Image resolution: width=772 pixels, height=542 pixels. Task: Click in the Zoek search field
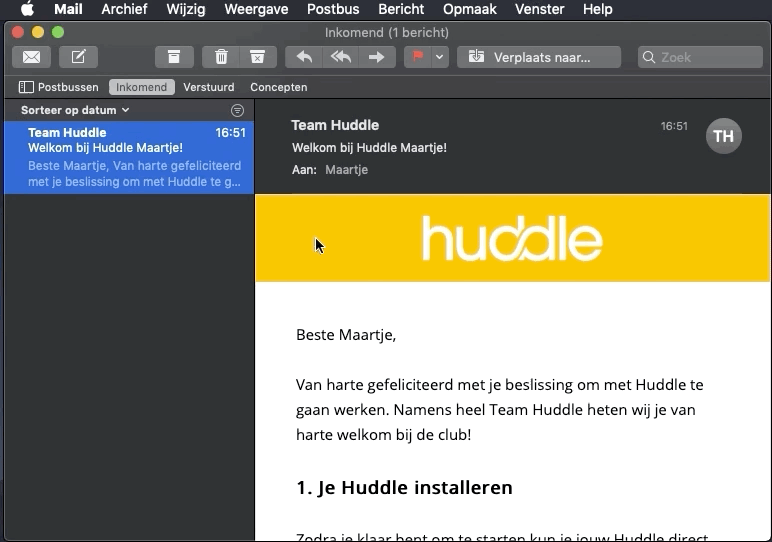[705, 57]
